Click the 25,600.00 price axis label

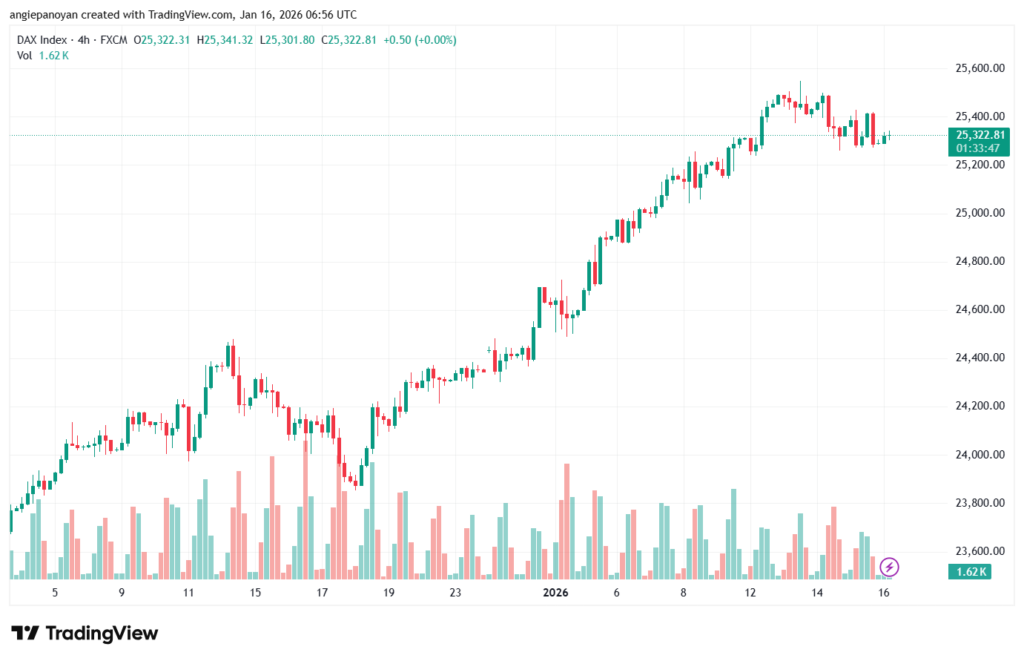tap(979, 68)
